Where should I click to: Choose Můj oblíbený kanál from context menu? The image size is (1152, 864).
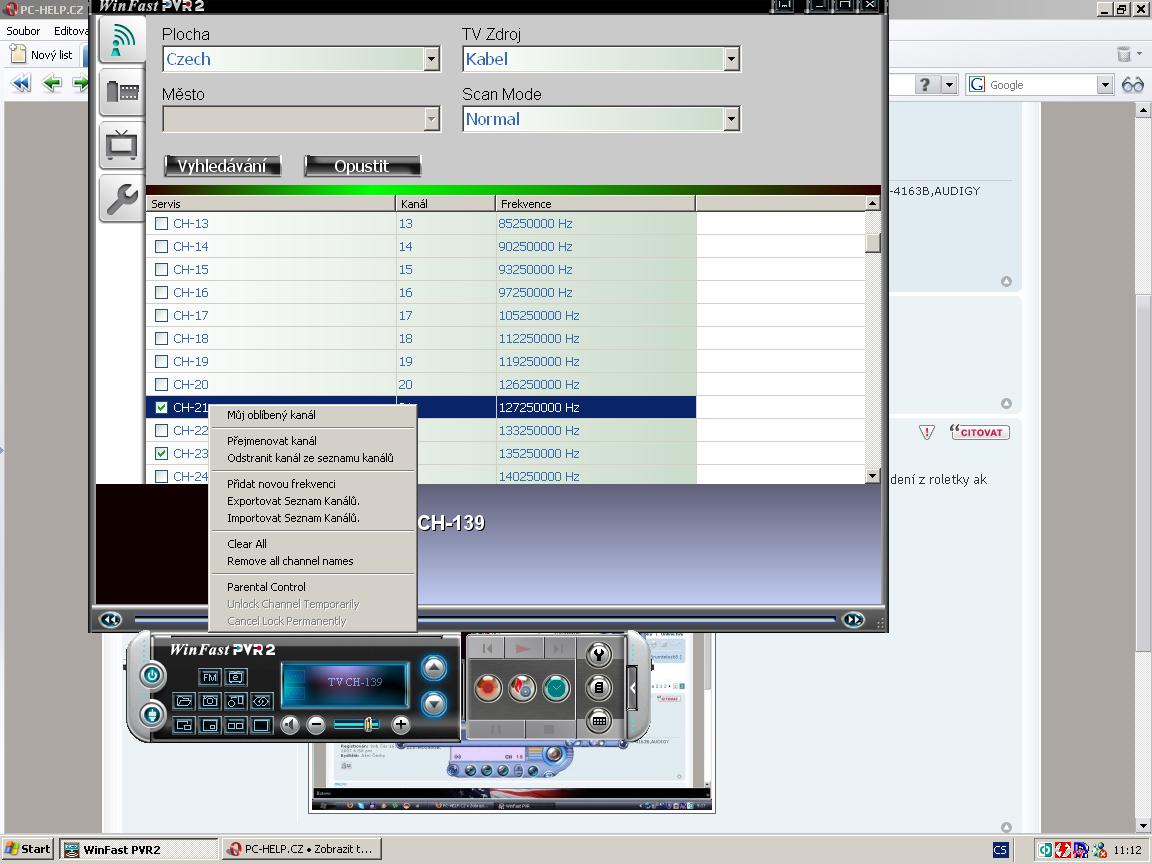[x=271, y=415]
